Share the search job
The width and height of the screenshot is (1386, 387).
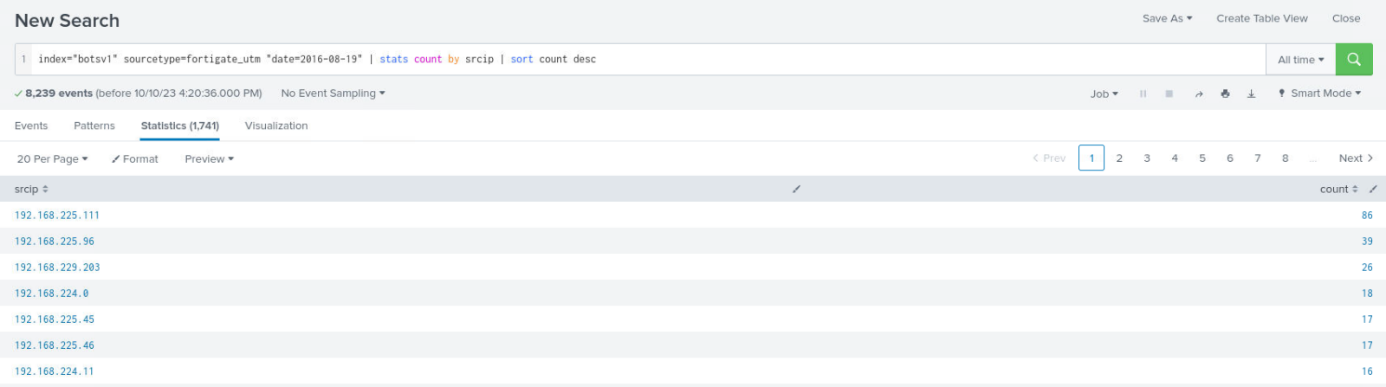(1198, 94)
